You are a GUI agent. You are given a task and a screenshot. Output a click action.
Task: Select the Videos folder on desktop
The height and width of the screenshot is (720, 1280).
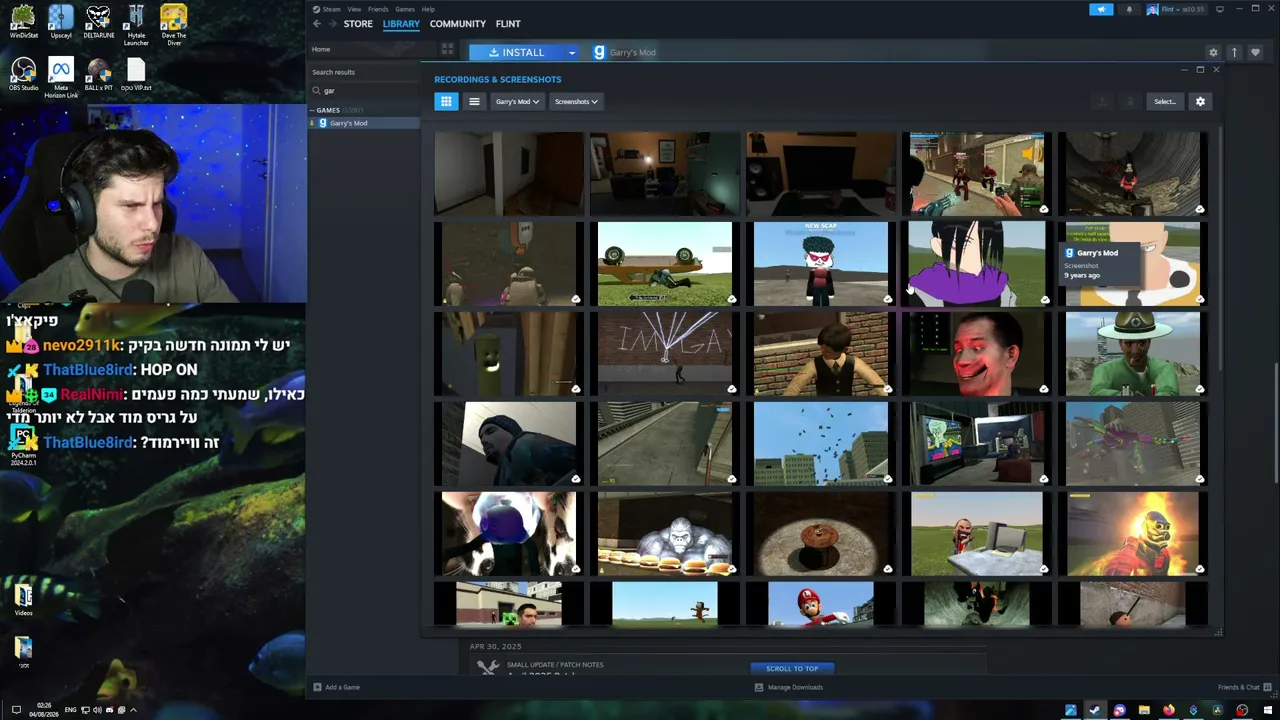tap(23, 598)
